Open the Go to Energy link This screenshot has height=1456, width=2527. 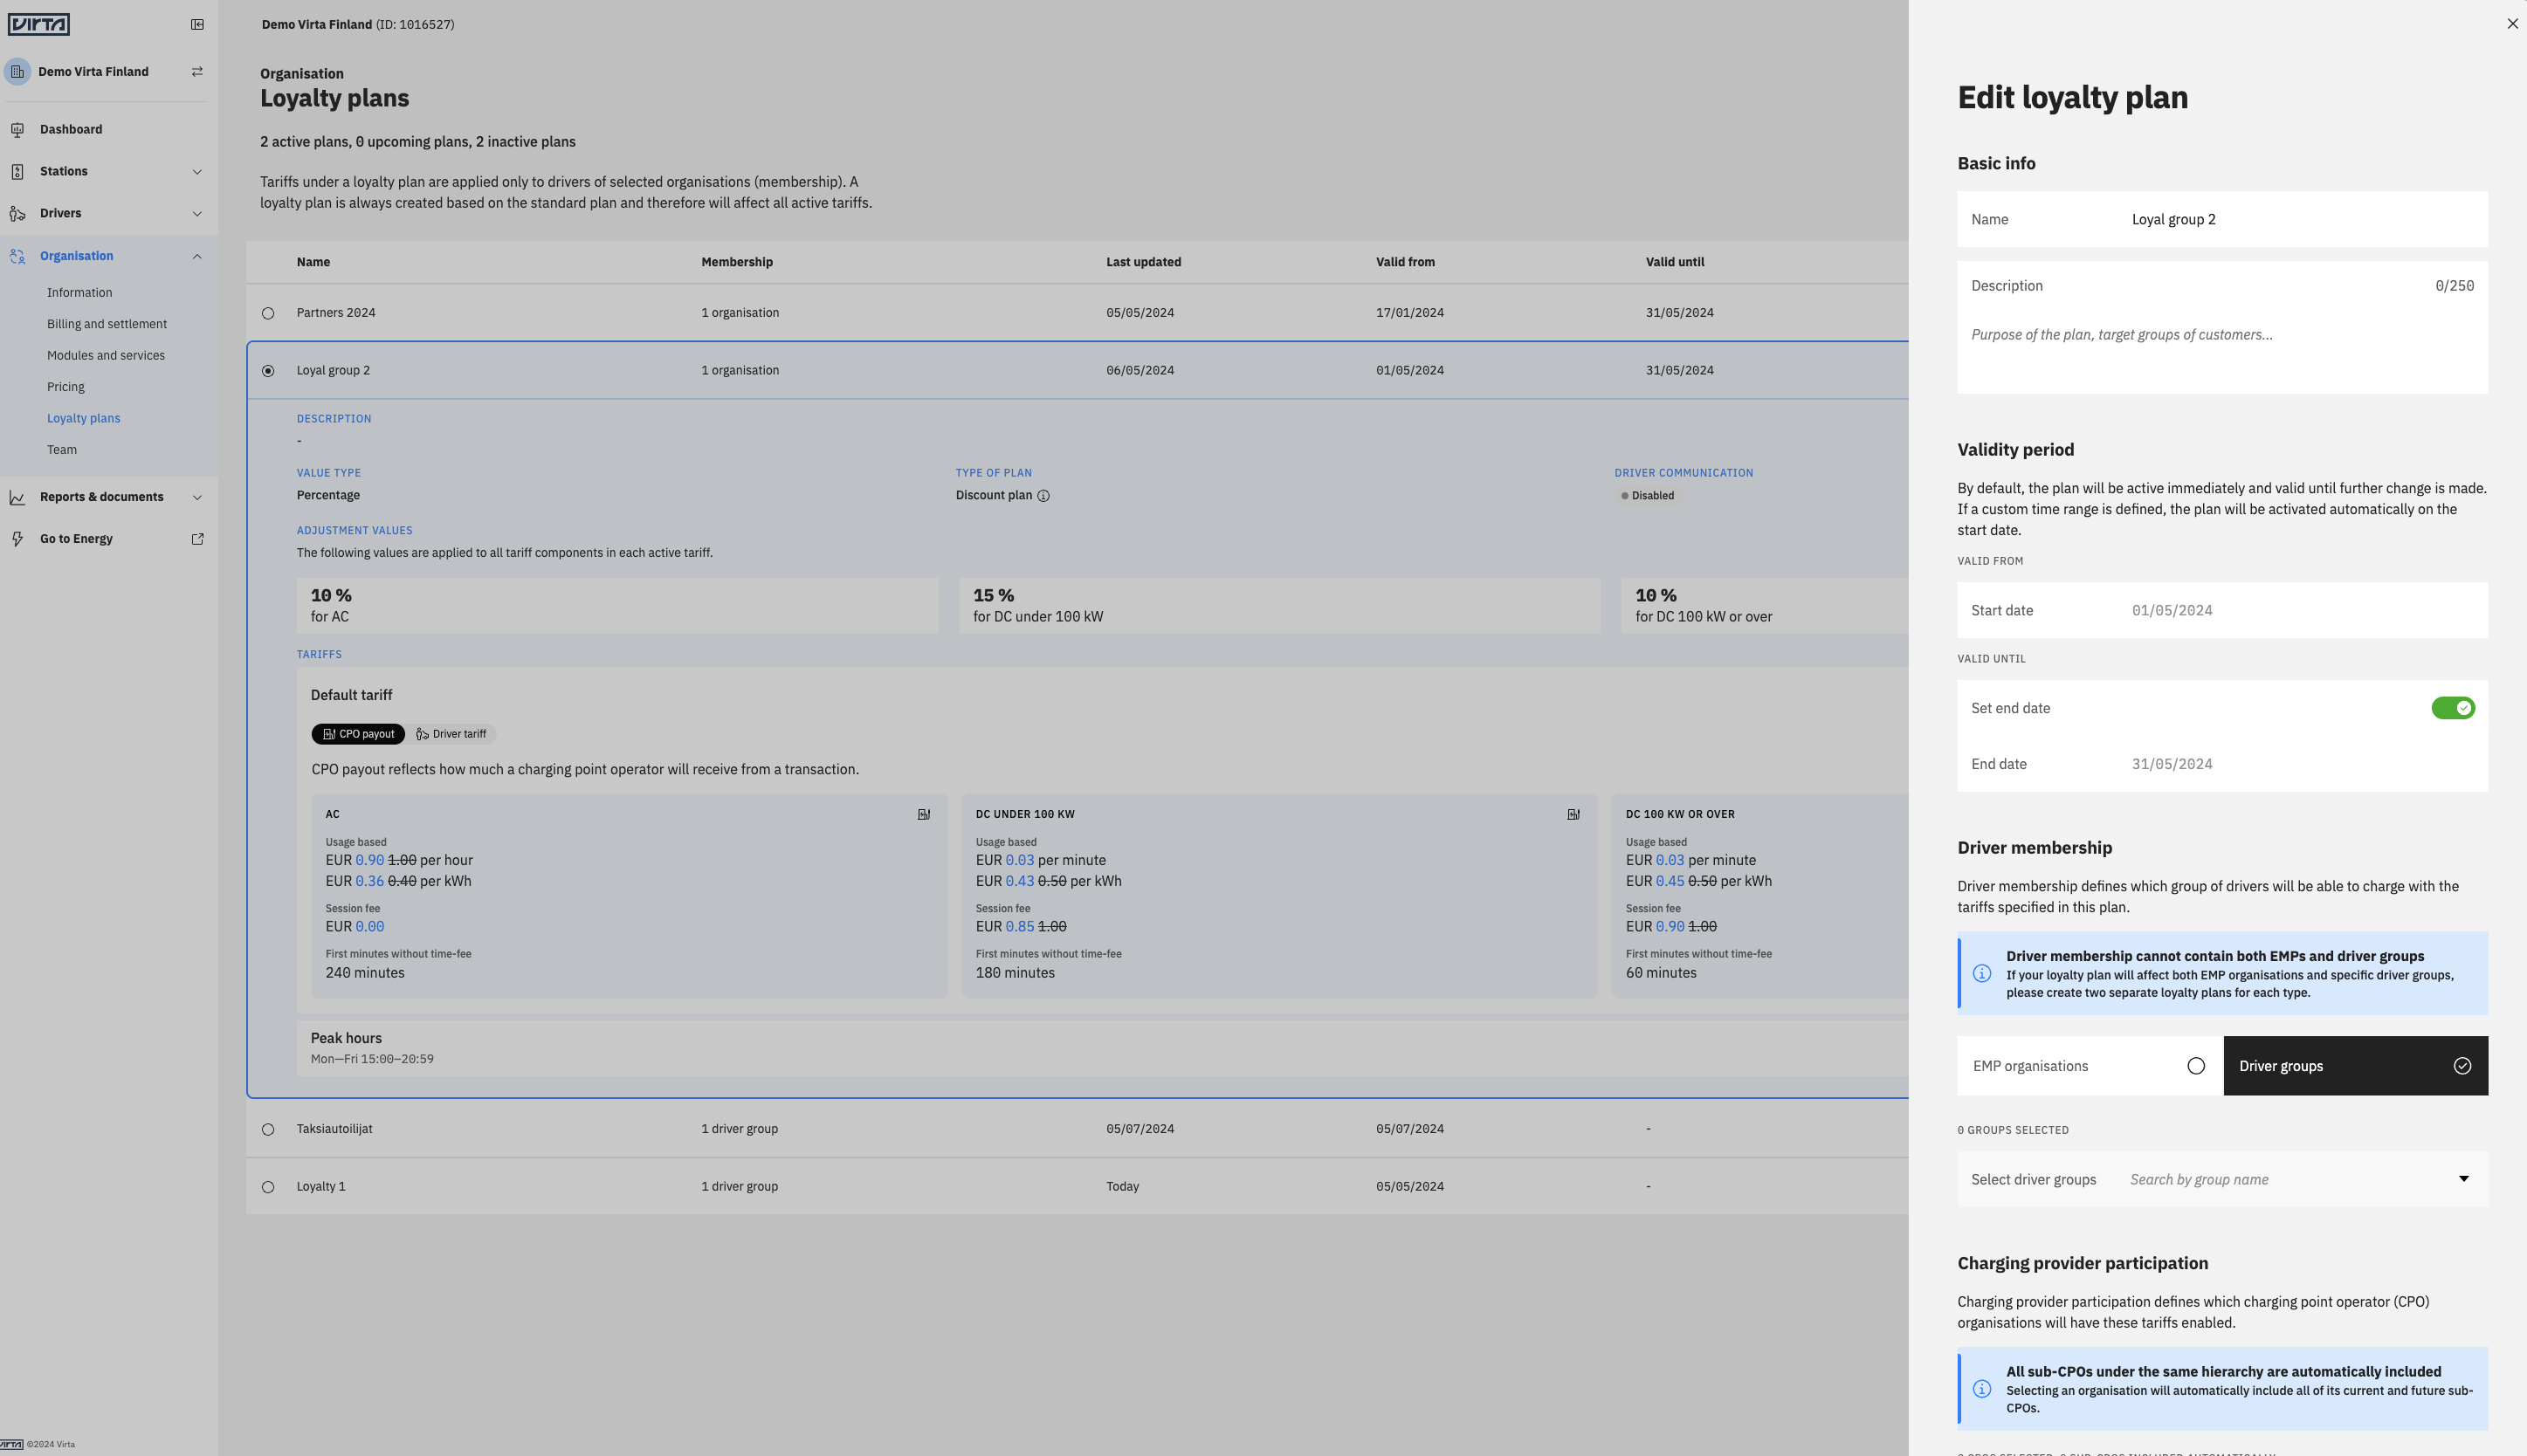pyautogui.click(x=76, y=539)
